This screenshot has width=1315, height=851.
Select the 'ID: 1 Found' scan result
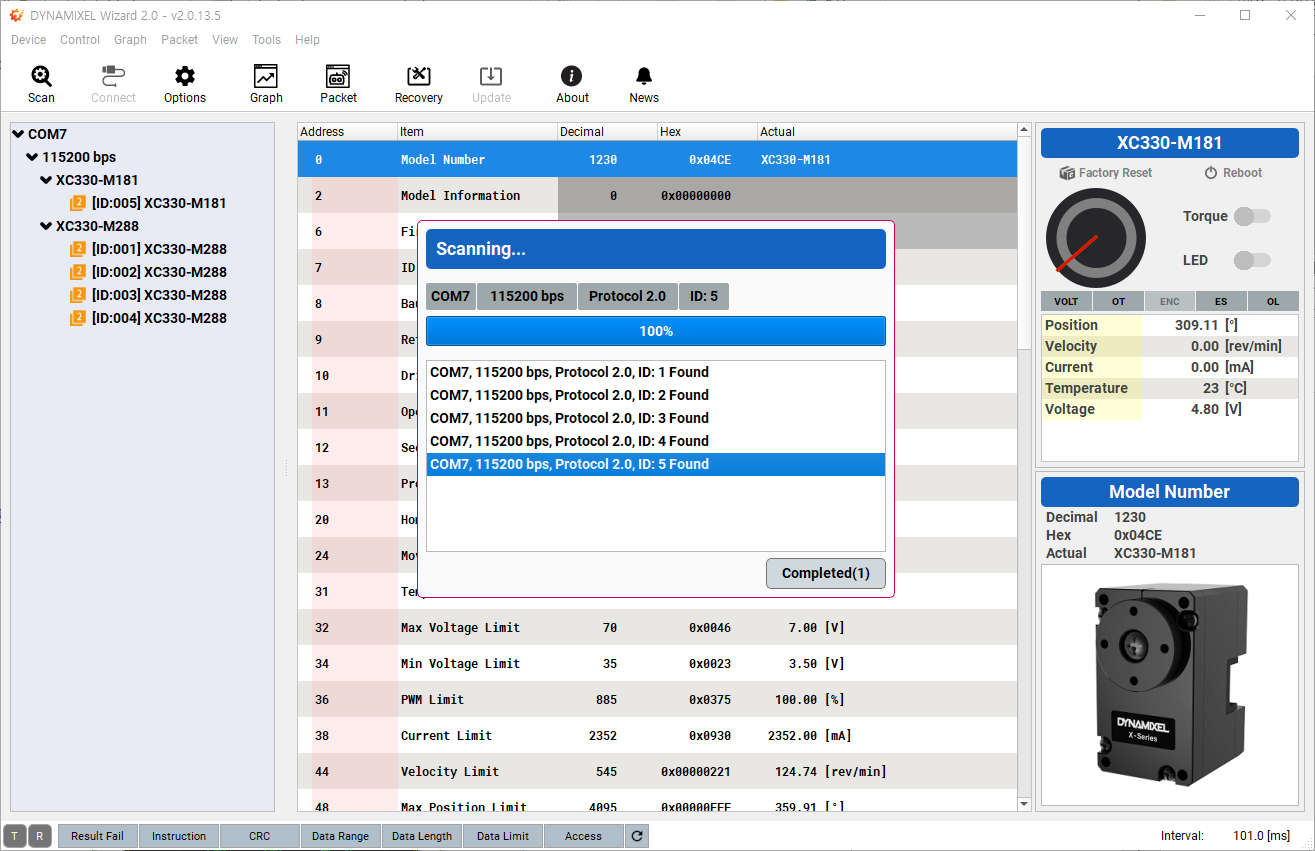point(656,372)
